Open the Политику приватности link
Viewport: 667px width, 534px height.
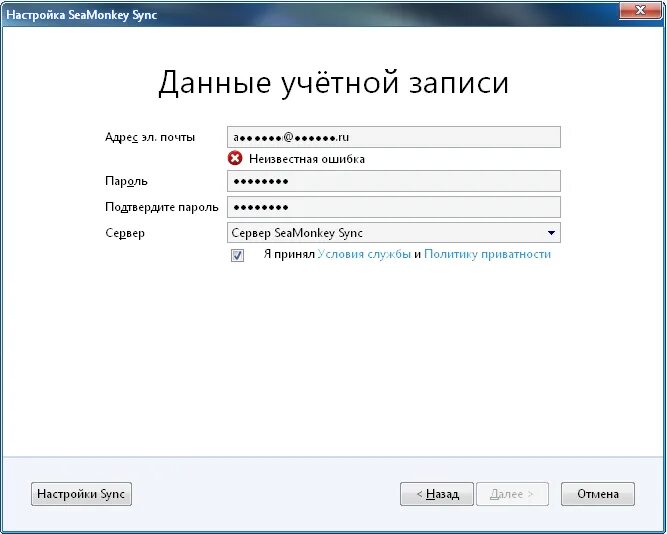point(487,254)
